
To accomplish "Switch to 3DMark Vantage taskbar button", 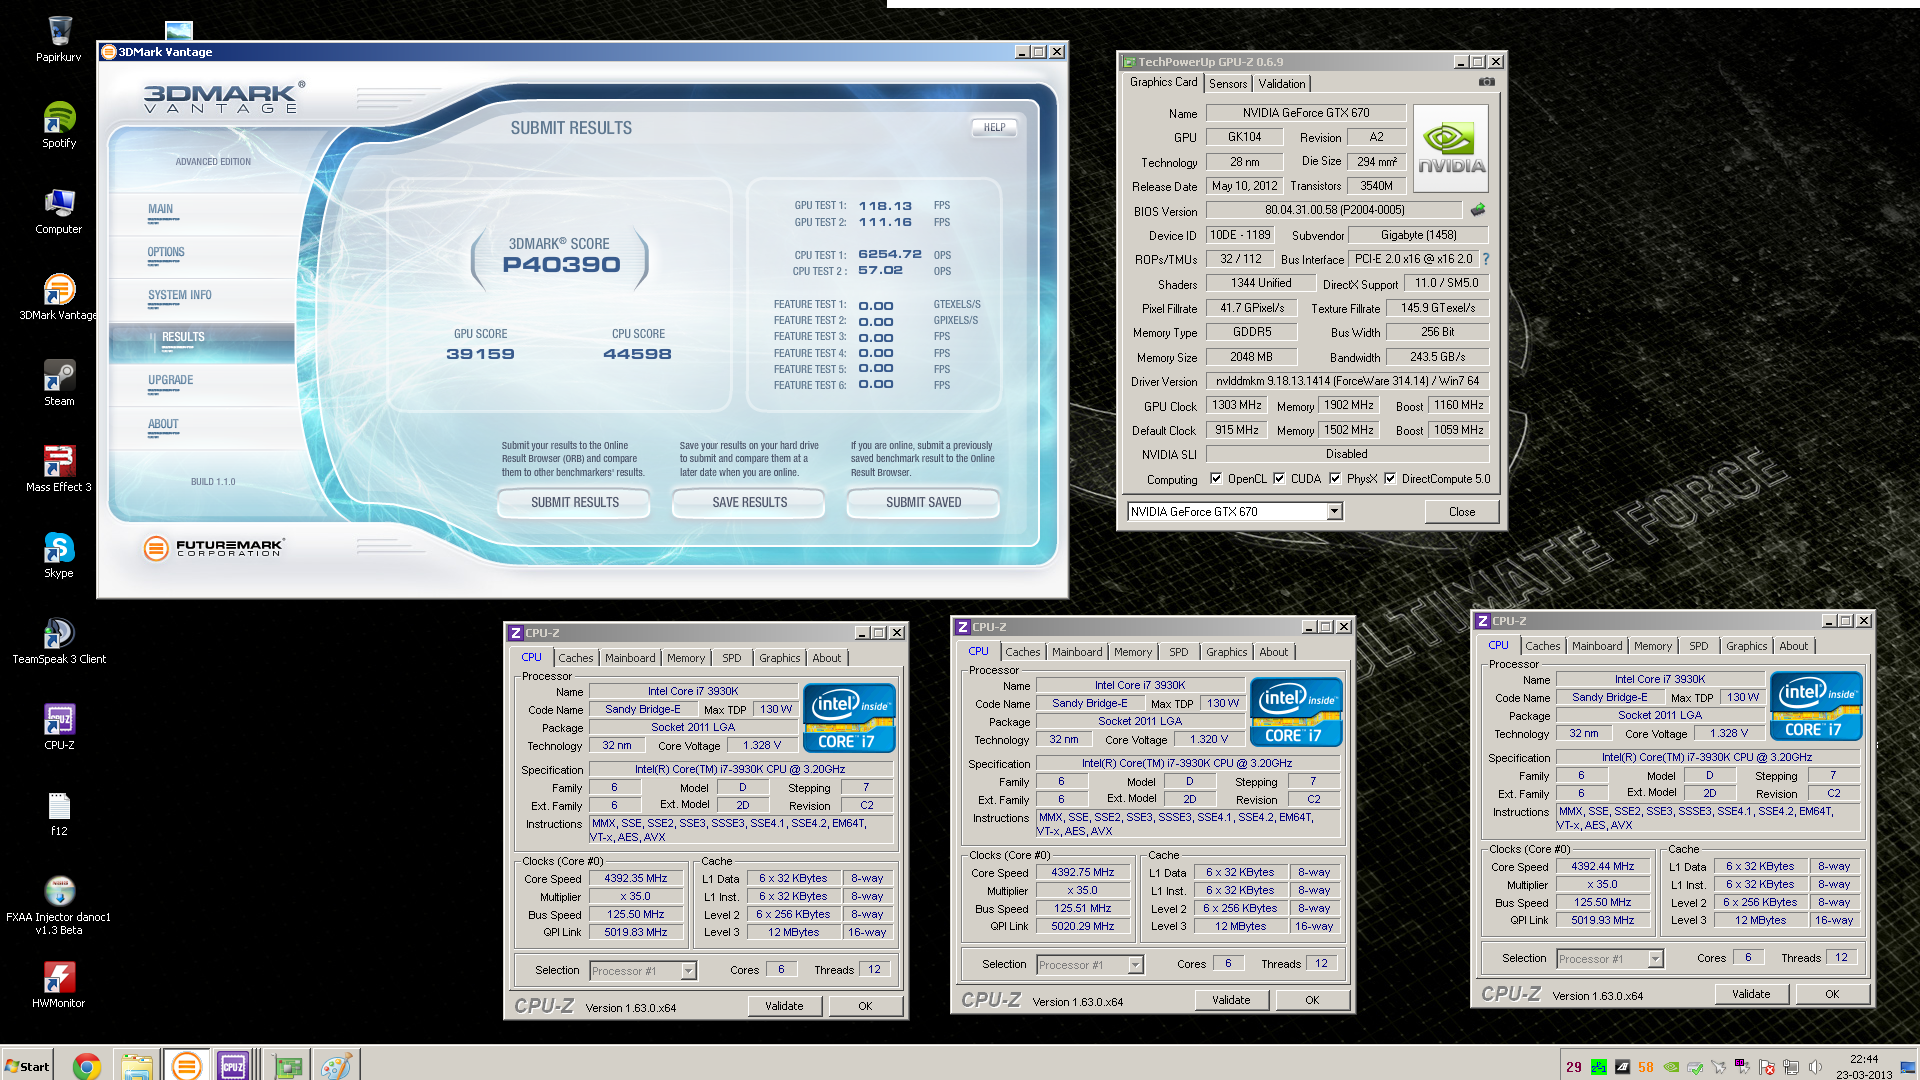I will [186, 1066].
